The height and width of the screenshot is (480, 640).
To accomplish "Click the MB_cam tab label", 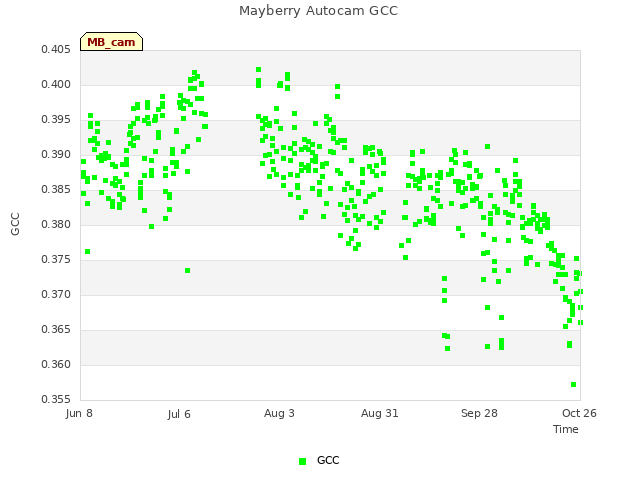I will 111,42.
